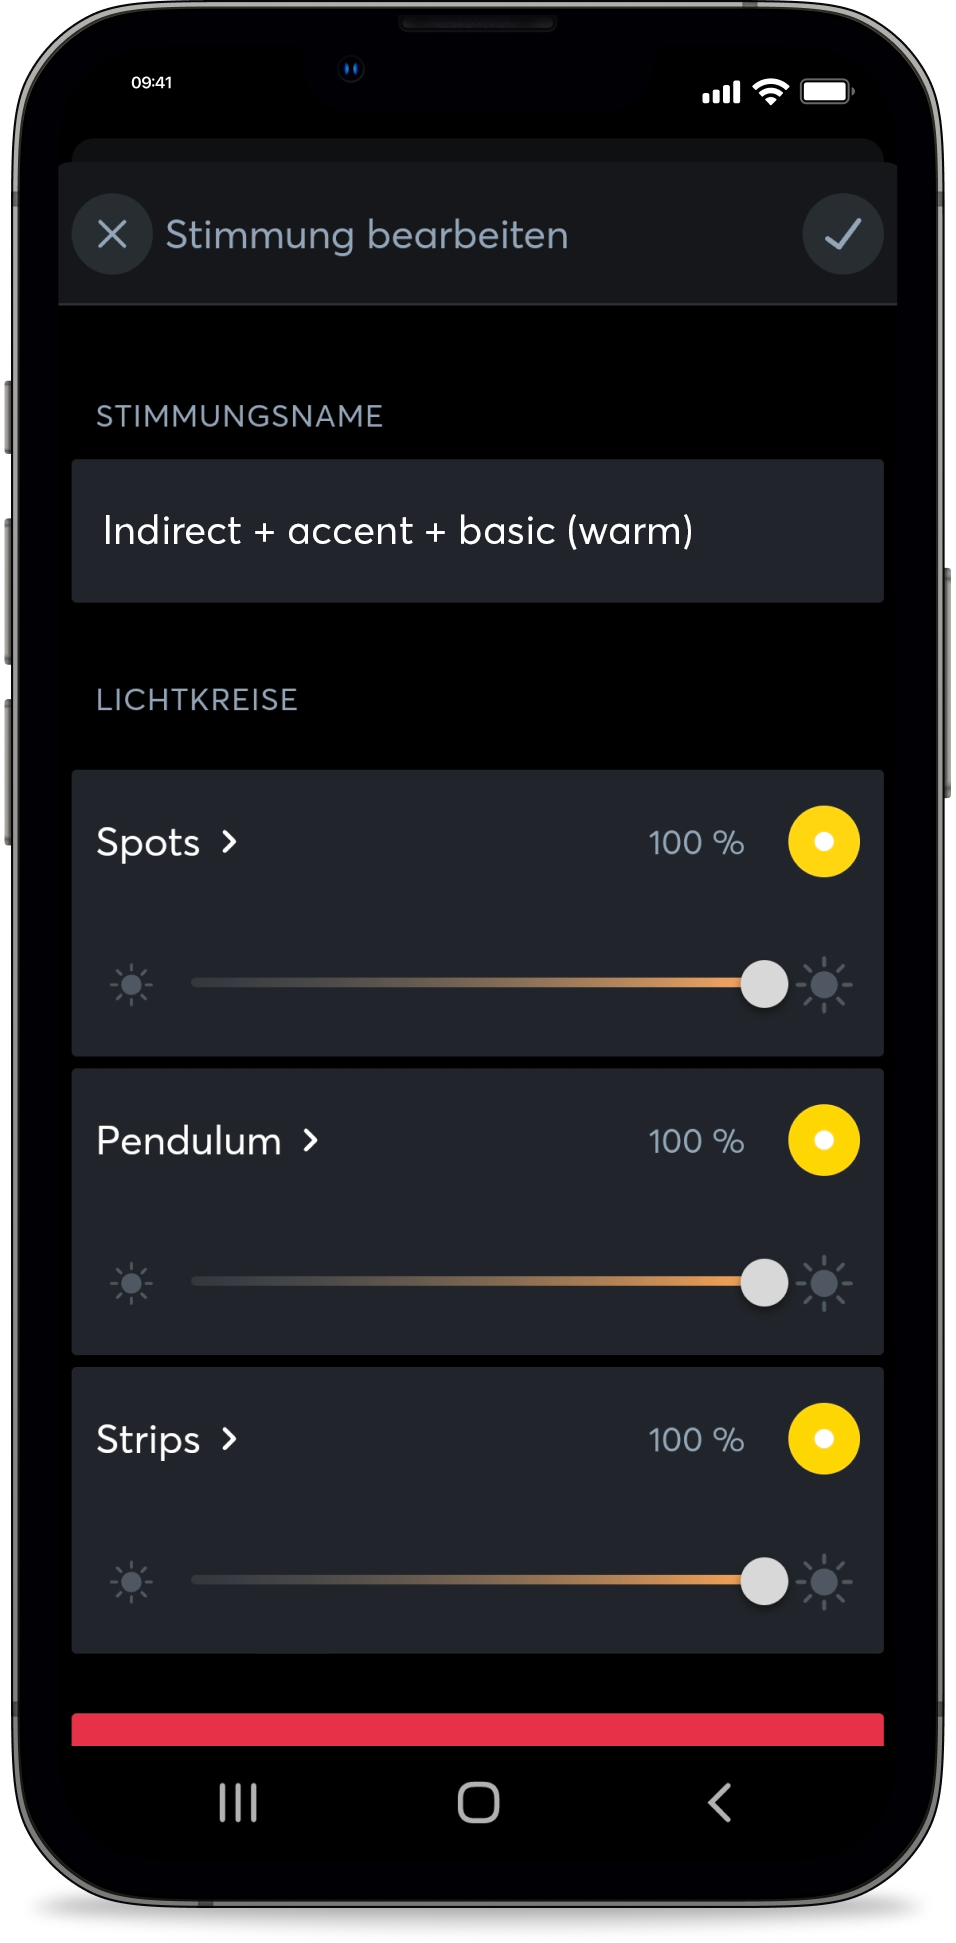Click the dim sun icon for Strips
The width and height of the screenshot is (956, 1943).
coord(131,1581)
